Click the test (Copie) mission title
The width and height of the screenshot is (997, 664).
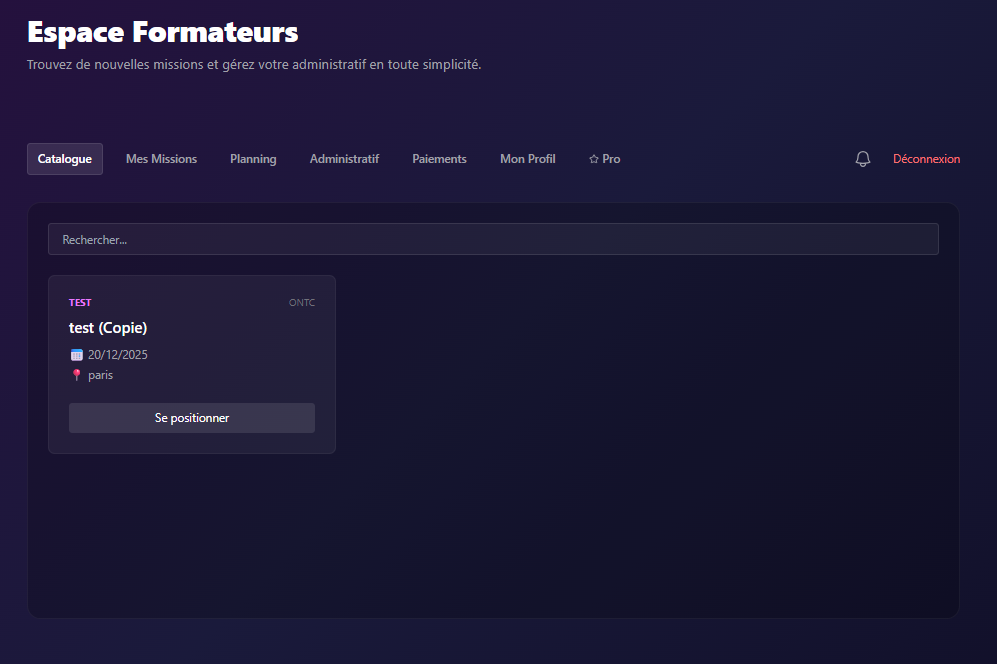click(x=108, y=328)
